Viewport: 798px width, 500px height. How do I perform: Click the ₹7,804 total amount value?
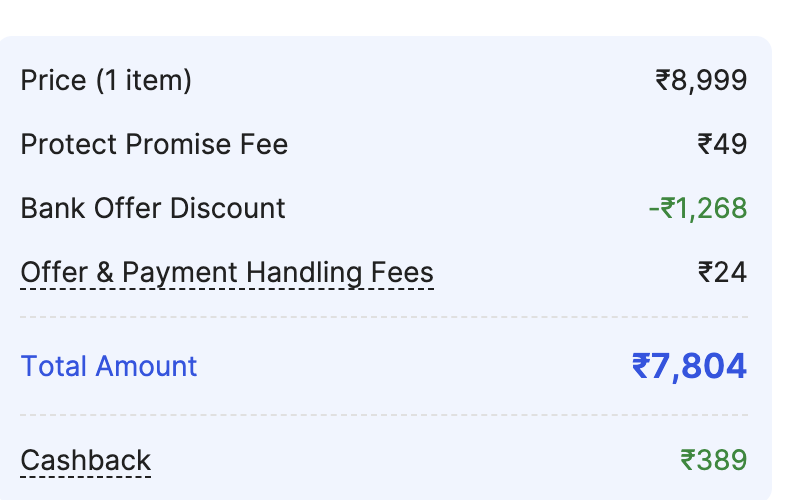(689, 366)
